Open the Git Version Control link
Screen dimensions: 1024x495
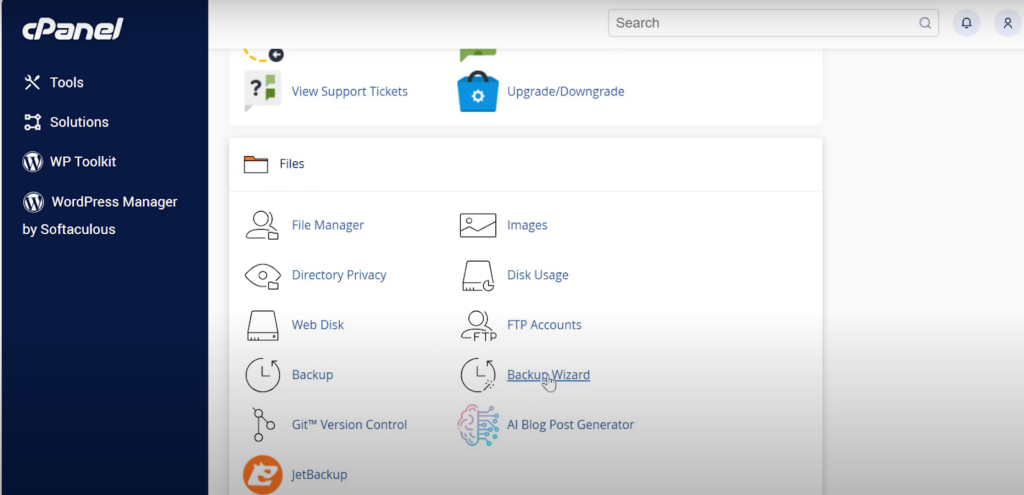tap(349, 424)
